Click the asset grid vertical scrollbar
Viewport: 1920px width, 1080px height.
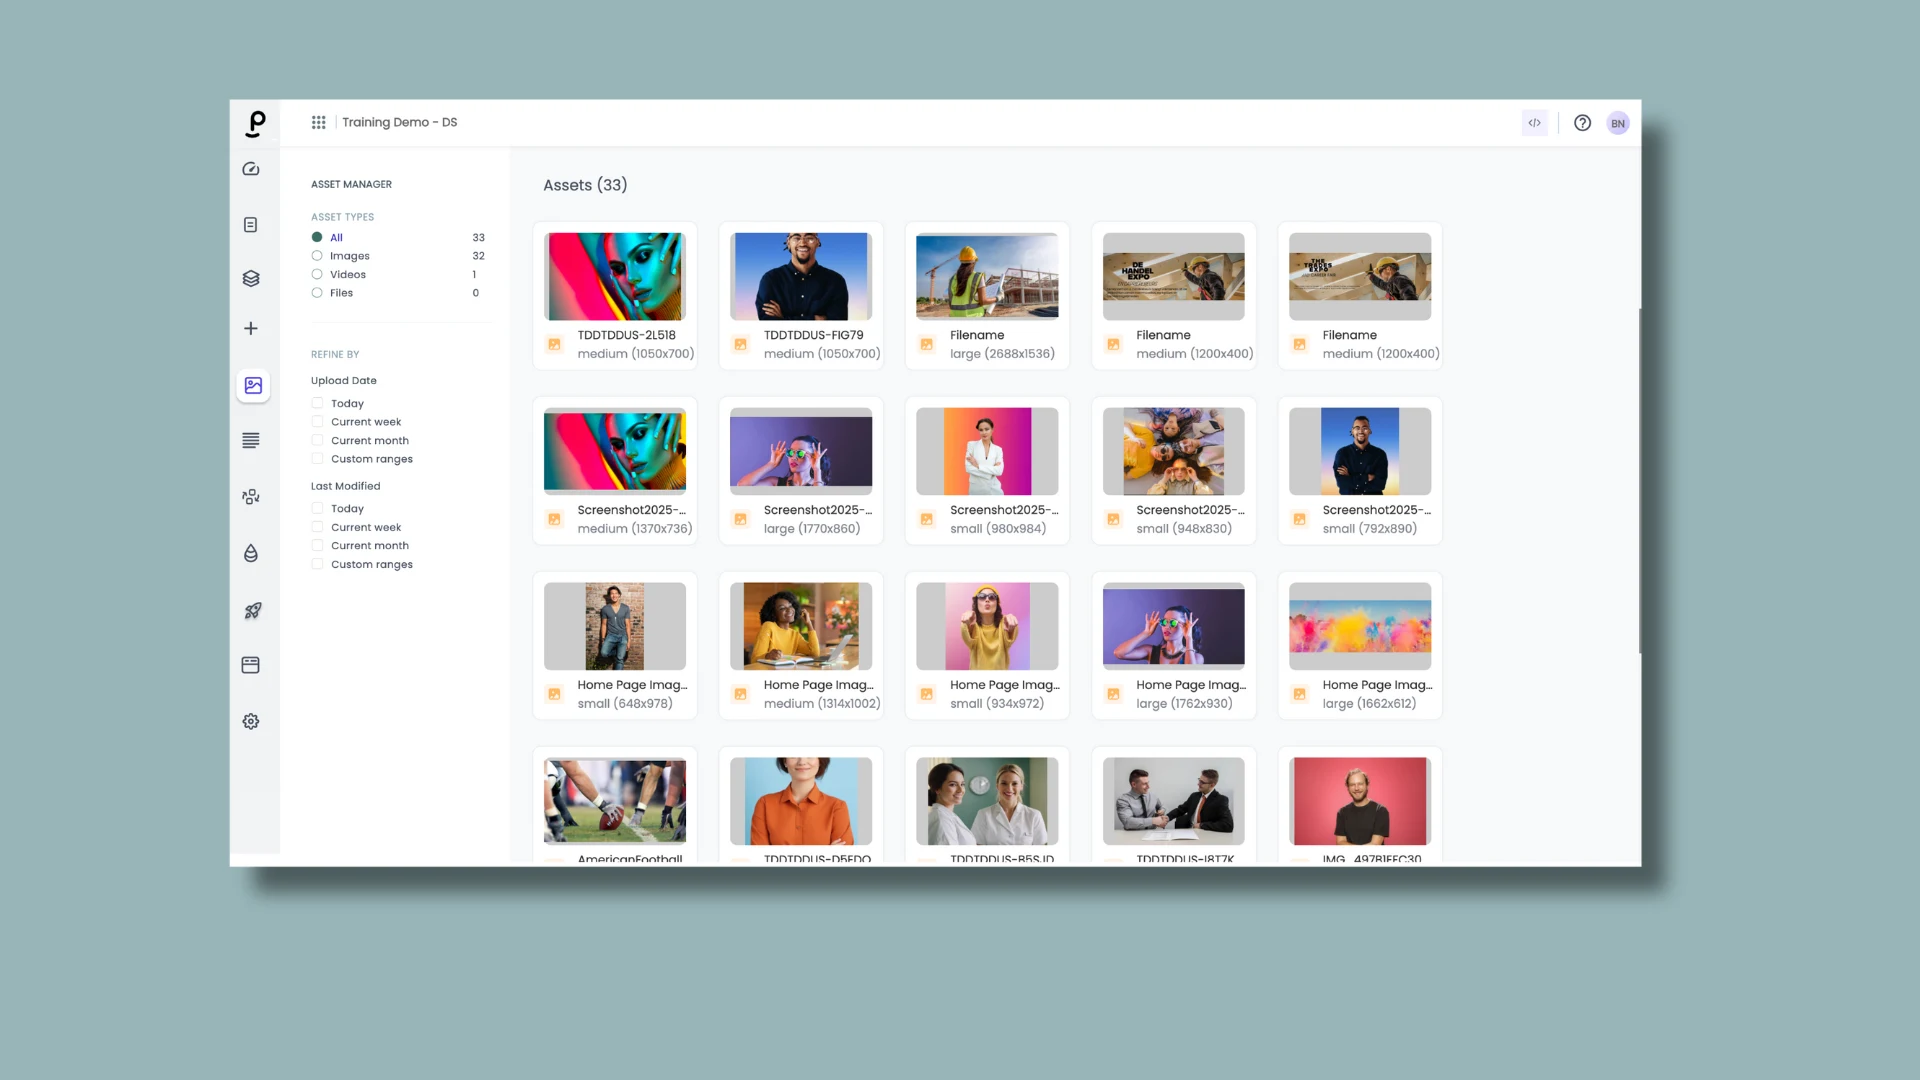[x=1639, y=480]
